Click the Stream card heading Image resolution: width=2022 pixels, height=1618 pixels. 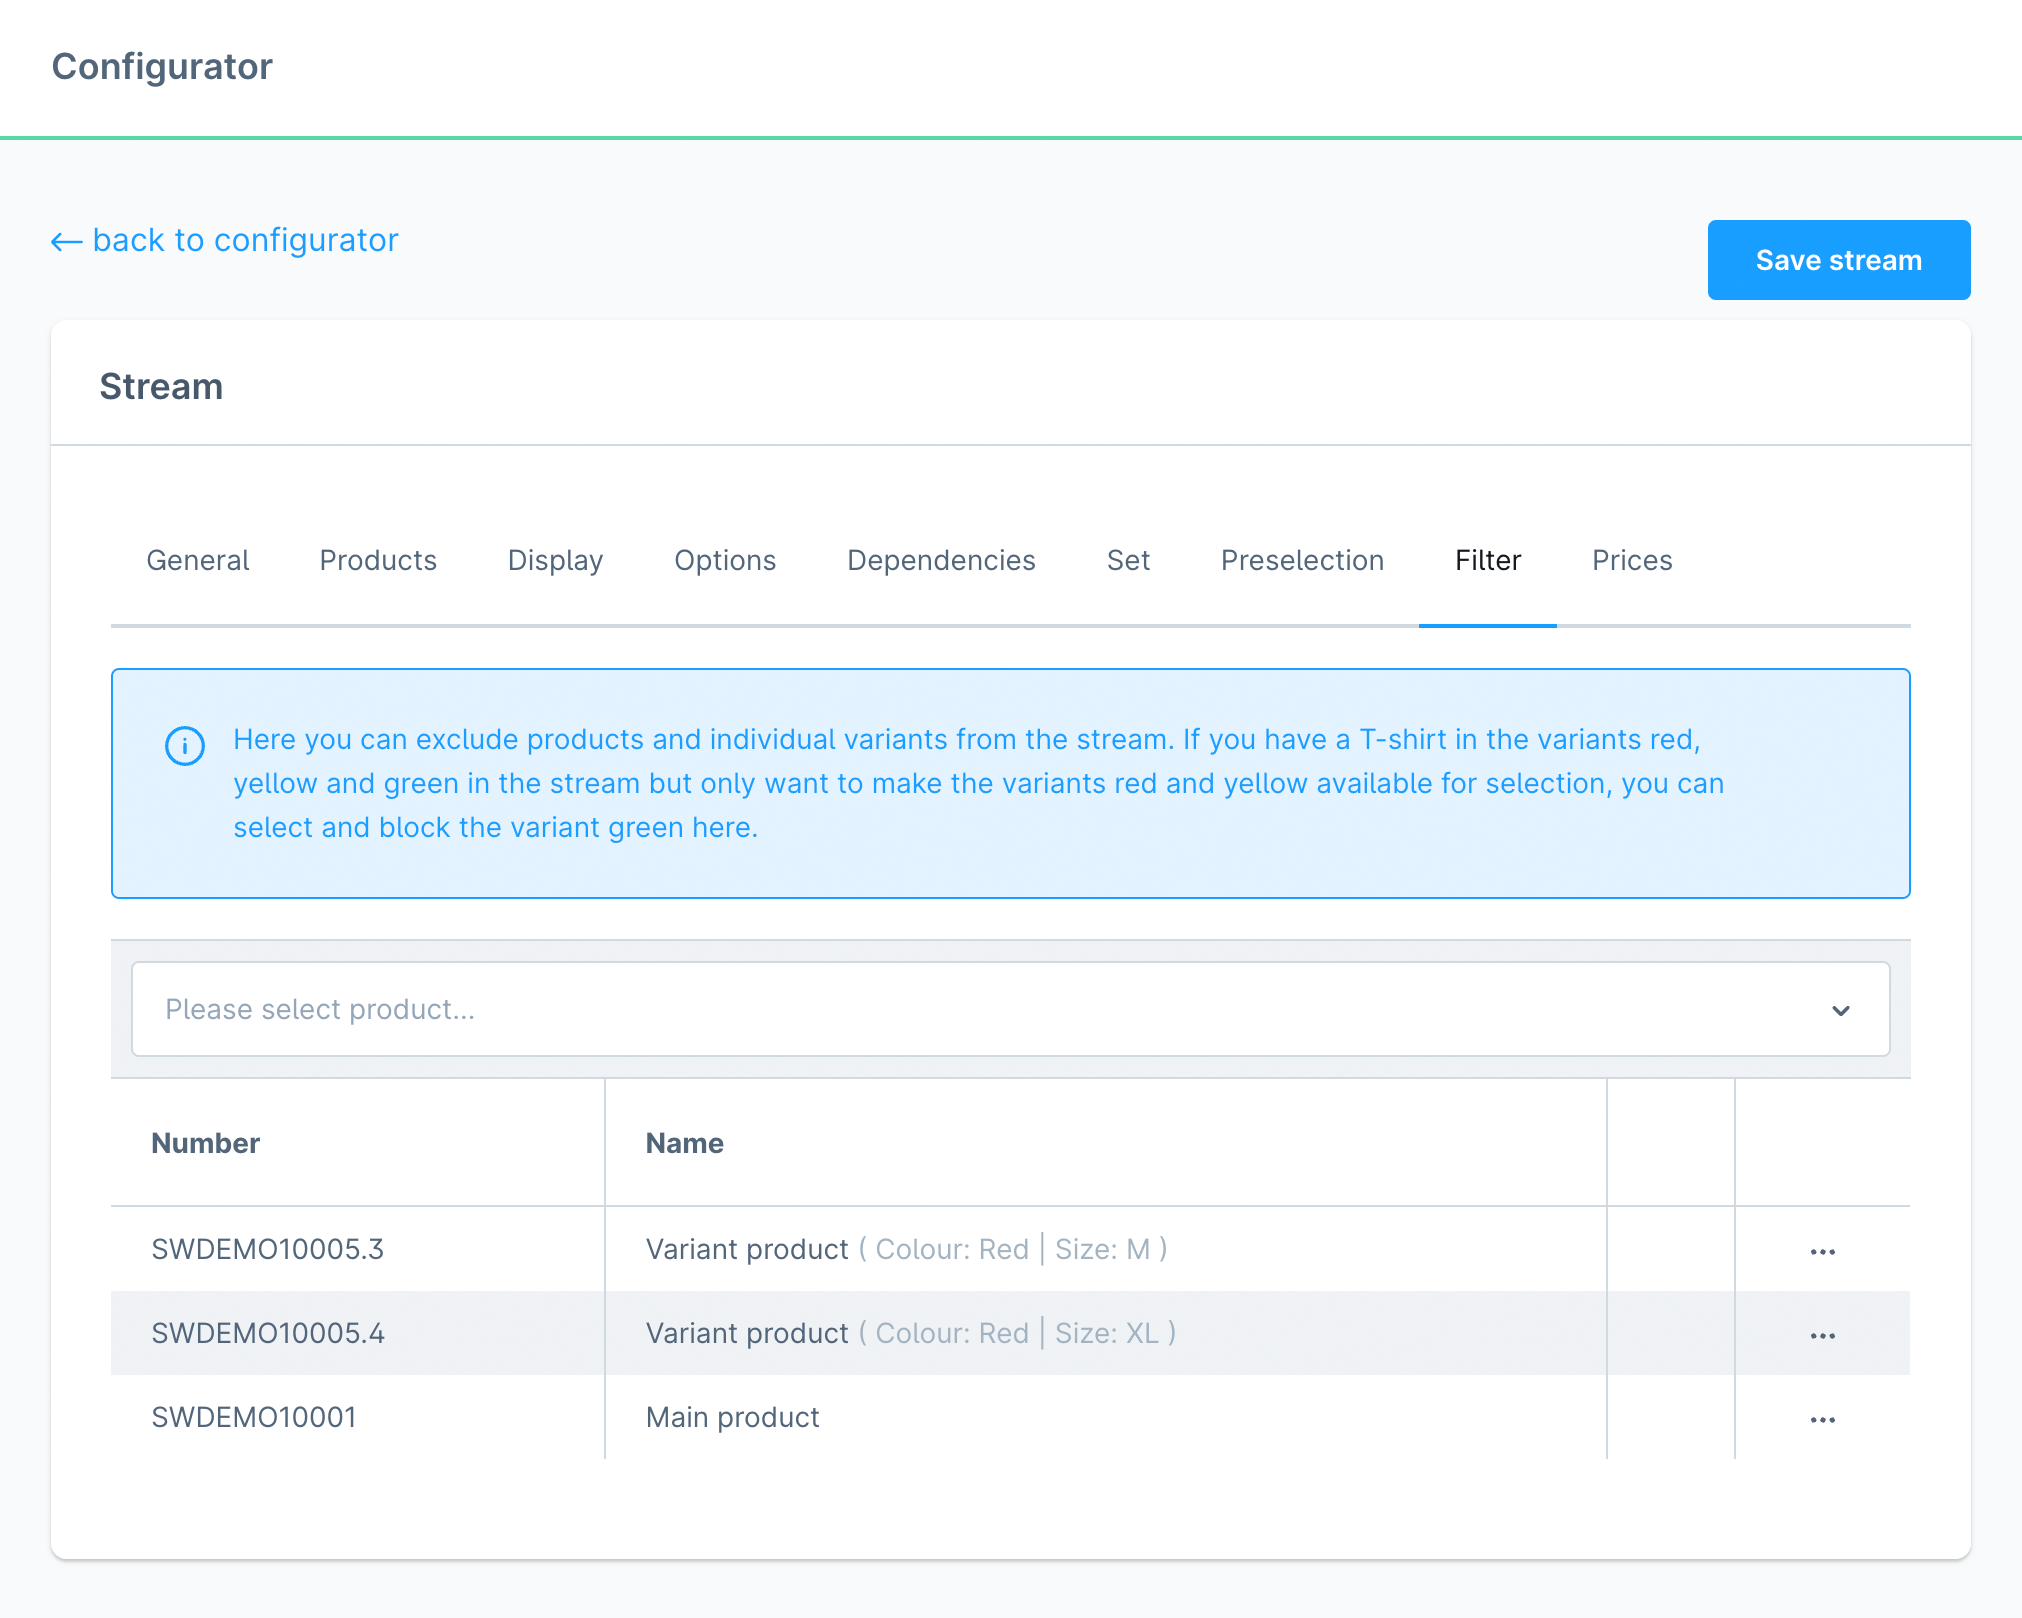tap(161, 386)
